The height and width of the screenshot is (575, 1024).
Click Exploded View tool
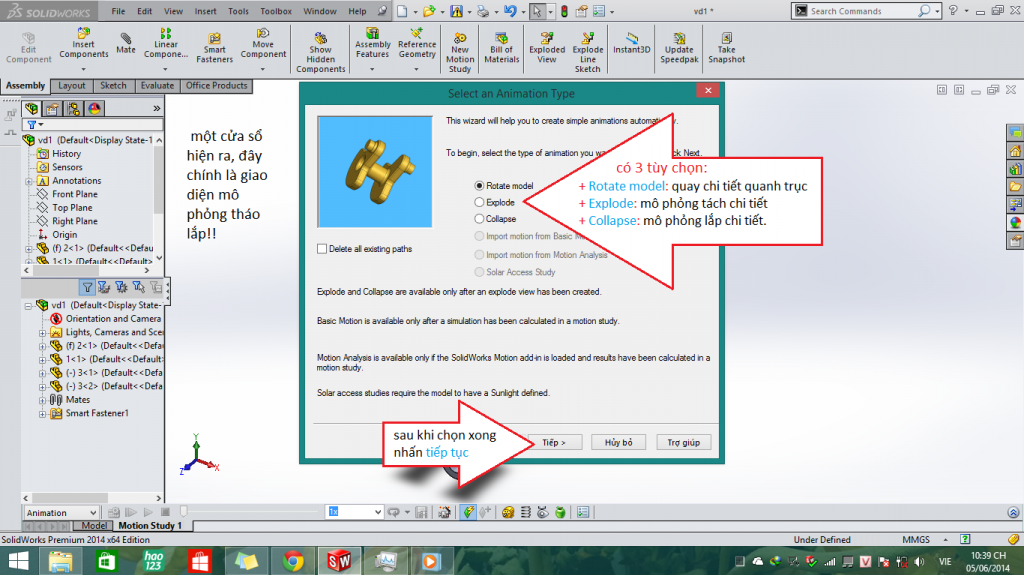pyautogui.click(x=547, y=47)
